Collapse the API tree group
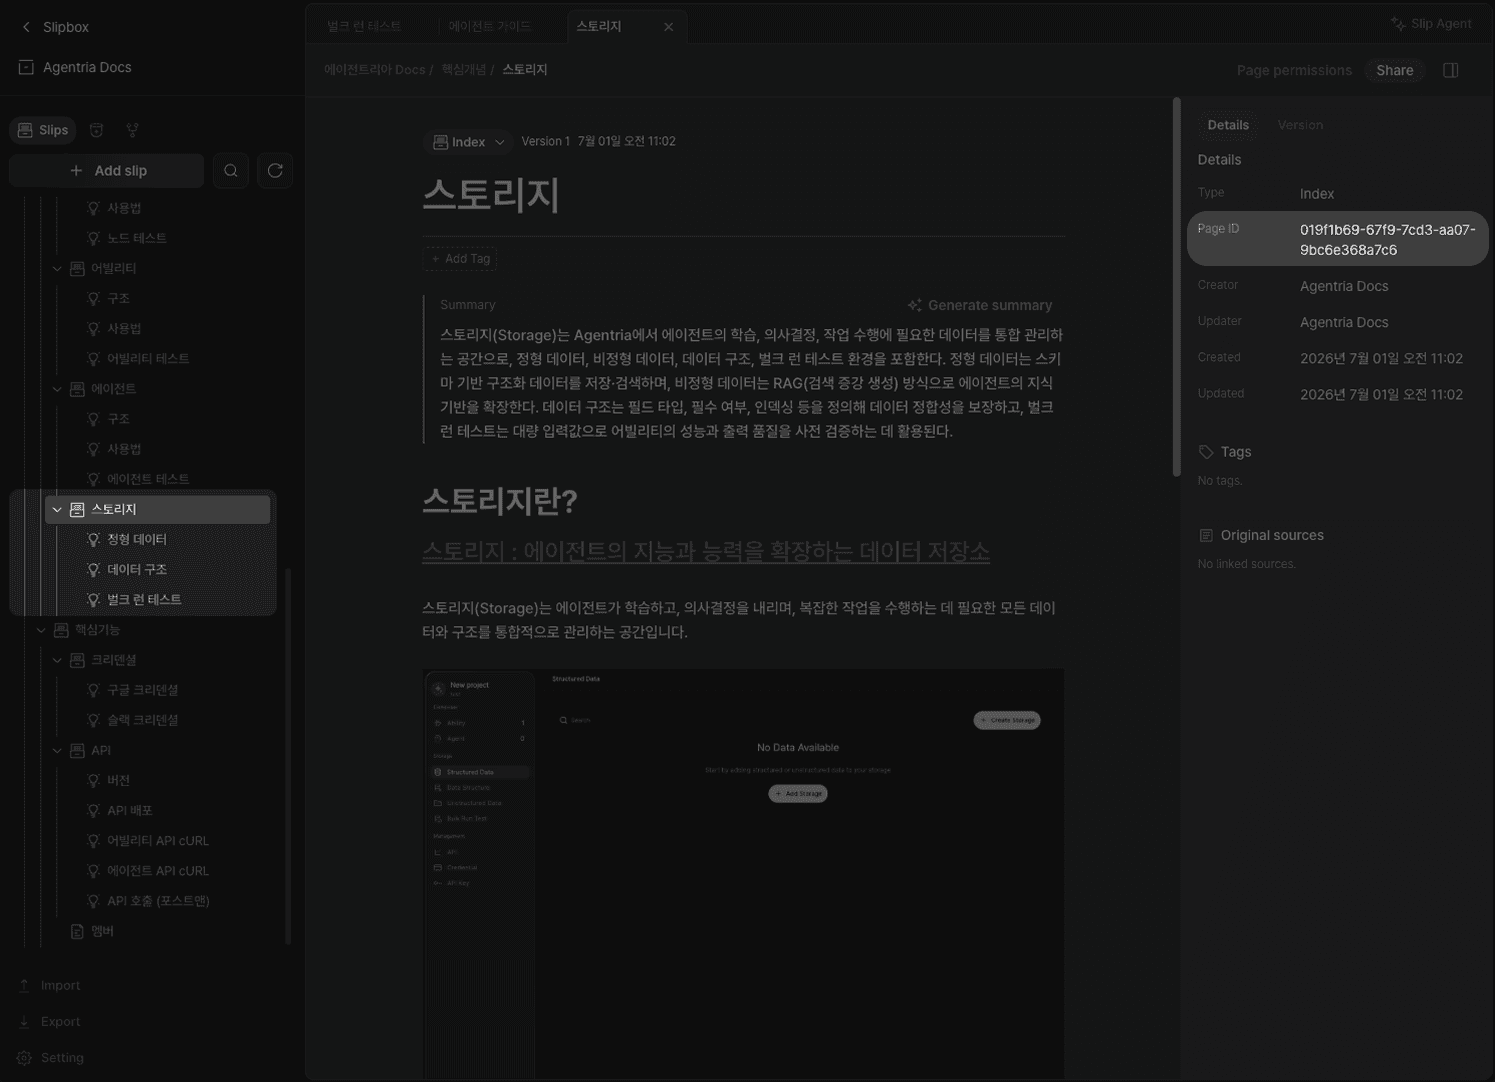This screenshot has width=1495, height=1082. [x=57, y=750]
